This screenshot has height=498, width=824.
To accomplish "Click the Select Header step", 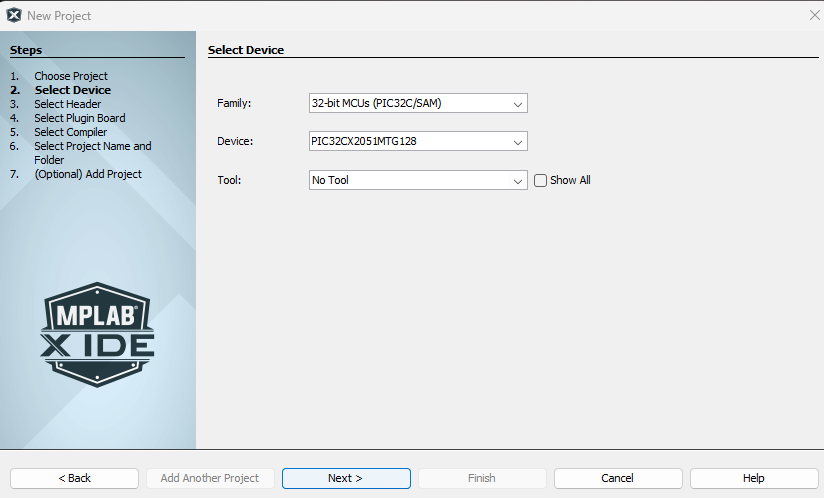I will 68,104.
